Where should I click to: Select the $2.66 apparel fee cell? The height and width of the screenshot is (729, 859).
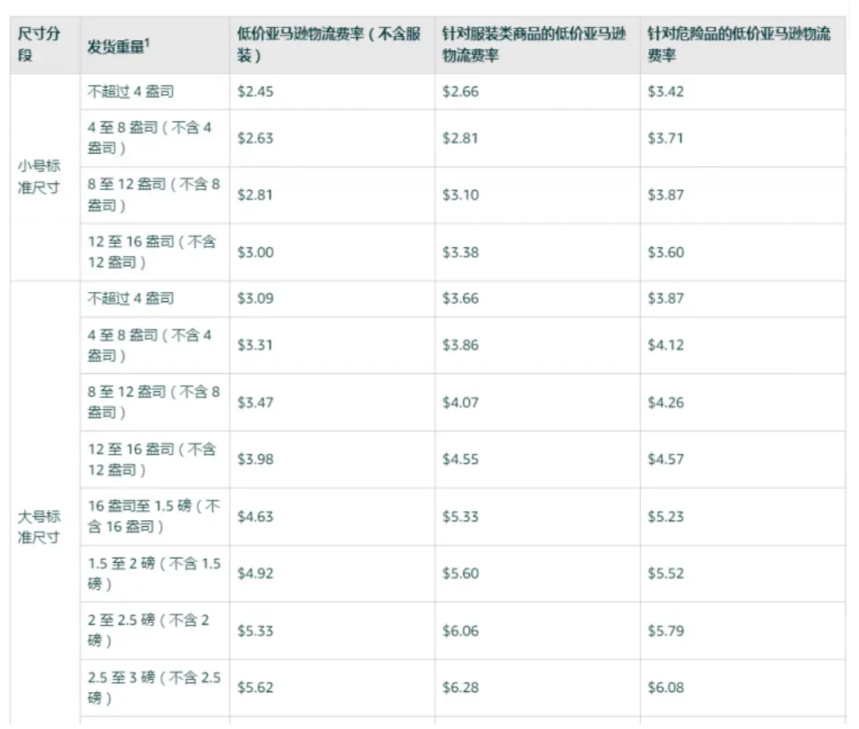(460, 90)
